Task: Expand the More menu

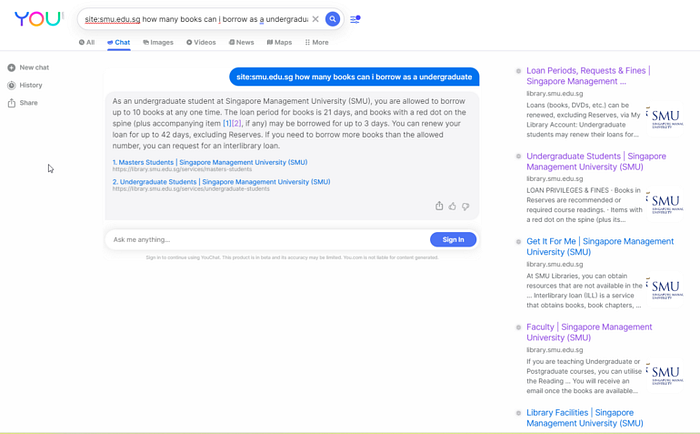Action: point(317,42)
